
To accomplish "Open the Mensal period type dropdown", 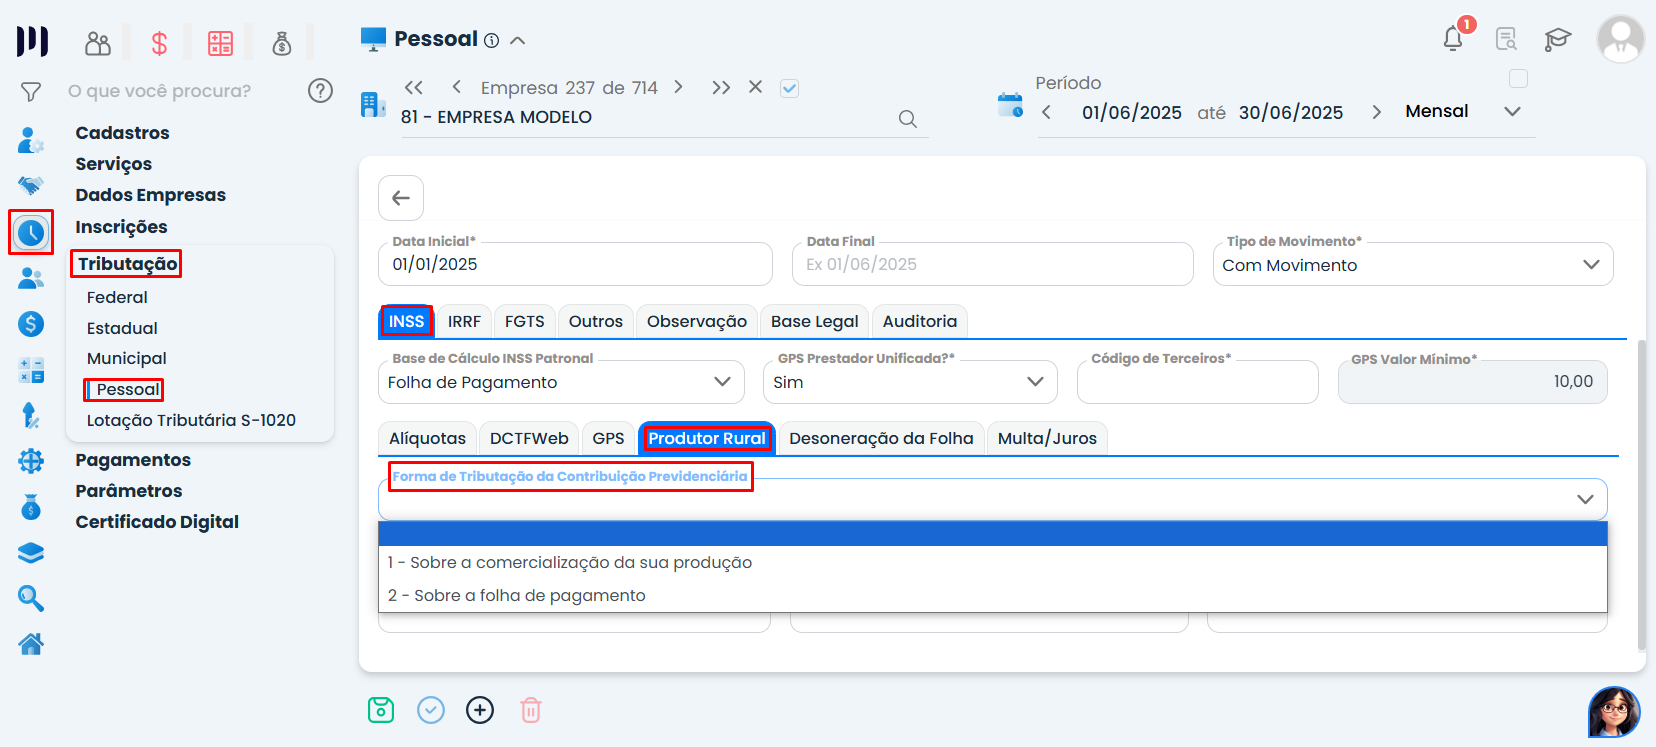I will (x=1512, y=112).
